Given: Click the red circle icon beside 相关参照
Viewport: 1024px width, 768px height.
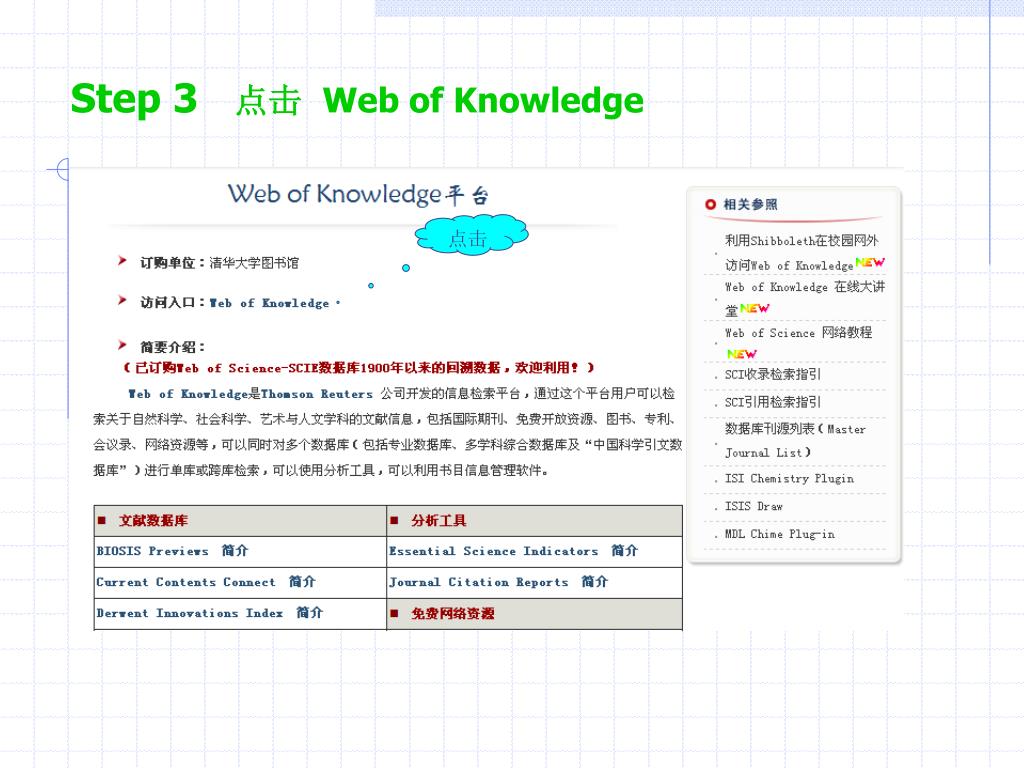Looking at the screenshot, I should click(x=711, y=204).
